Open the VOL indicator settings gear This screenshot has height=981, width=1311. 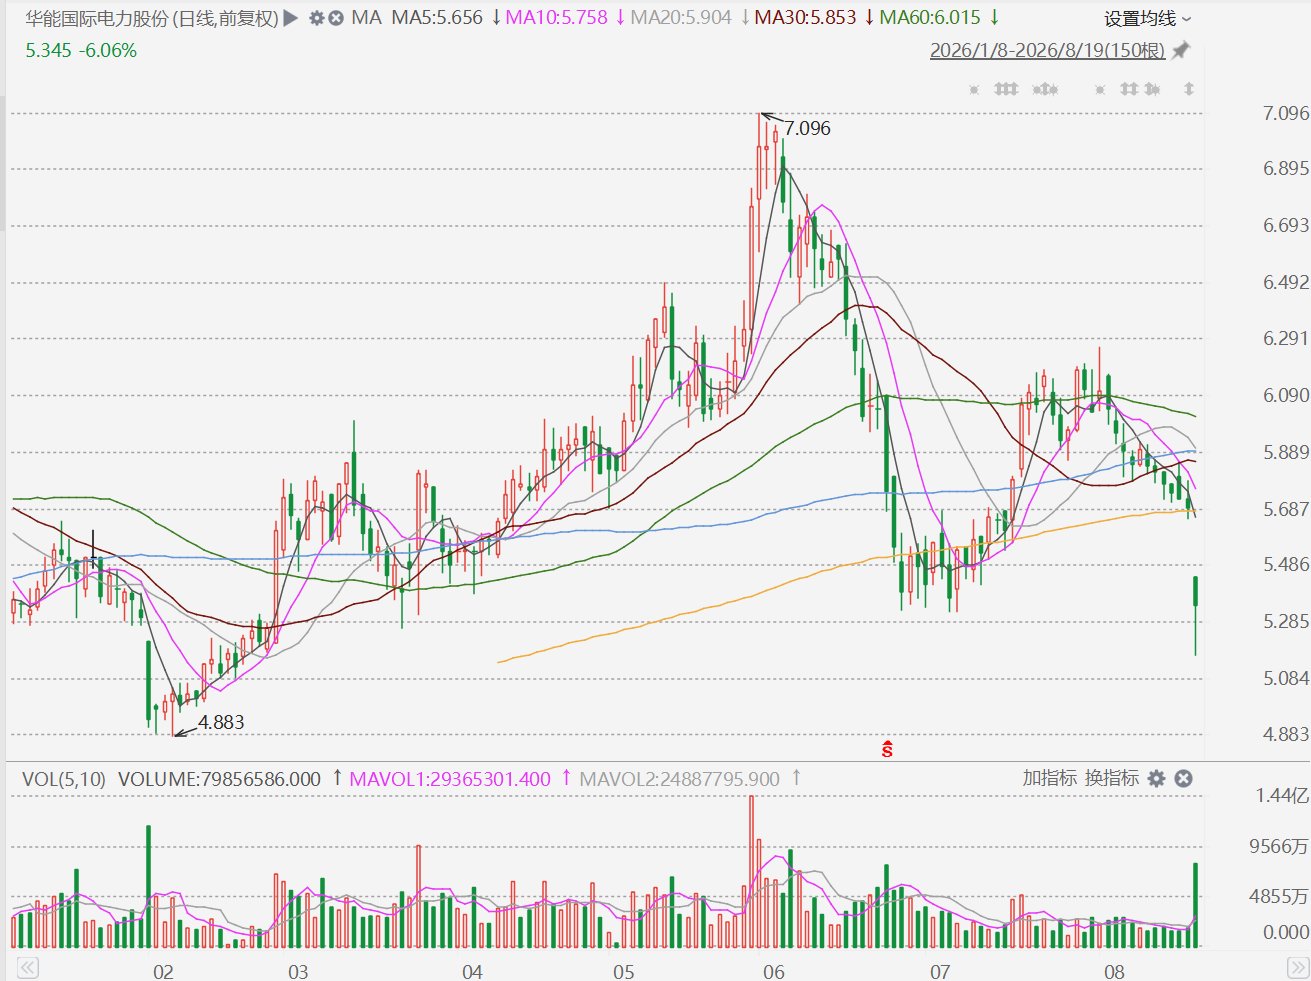1157,778
